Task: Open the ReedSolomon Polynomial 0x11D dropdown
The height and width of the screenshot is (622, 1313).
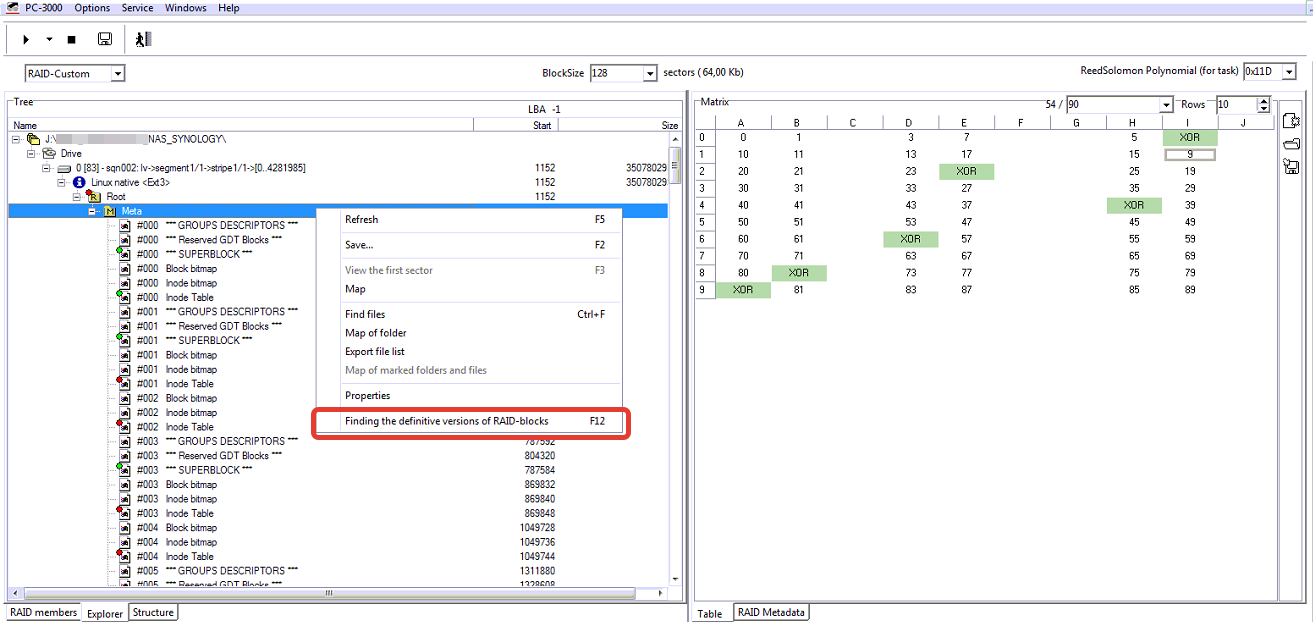Action: click(x=1289, y=72)
